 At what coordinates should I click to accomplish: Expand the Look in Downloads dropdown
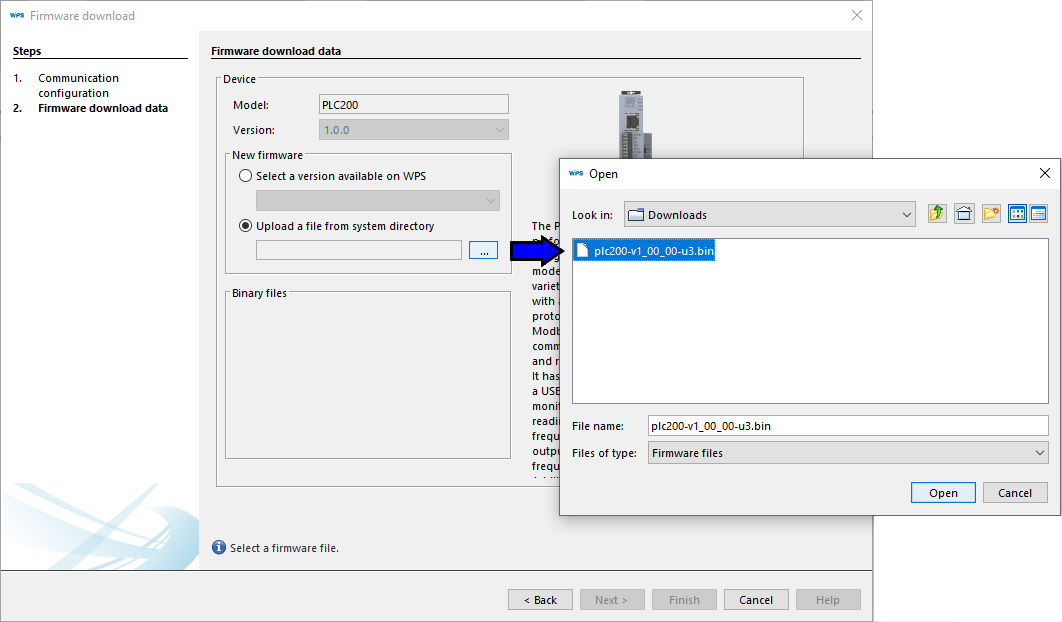[907, 215]
